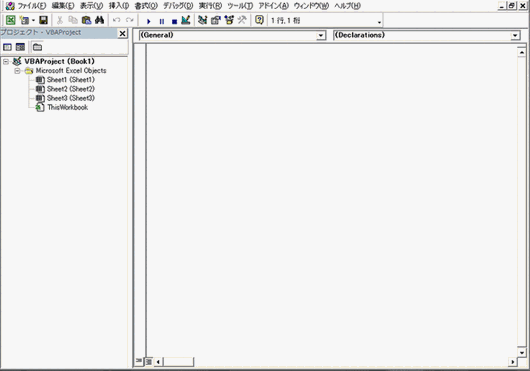530x371 pixels.
Task: Select Sheet1 (Sheet1) in project tree
Action: [x=71, y=80]
